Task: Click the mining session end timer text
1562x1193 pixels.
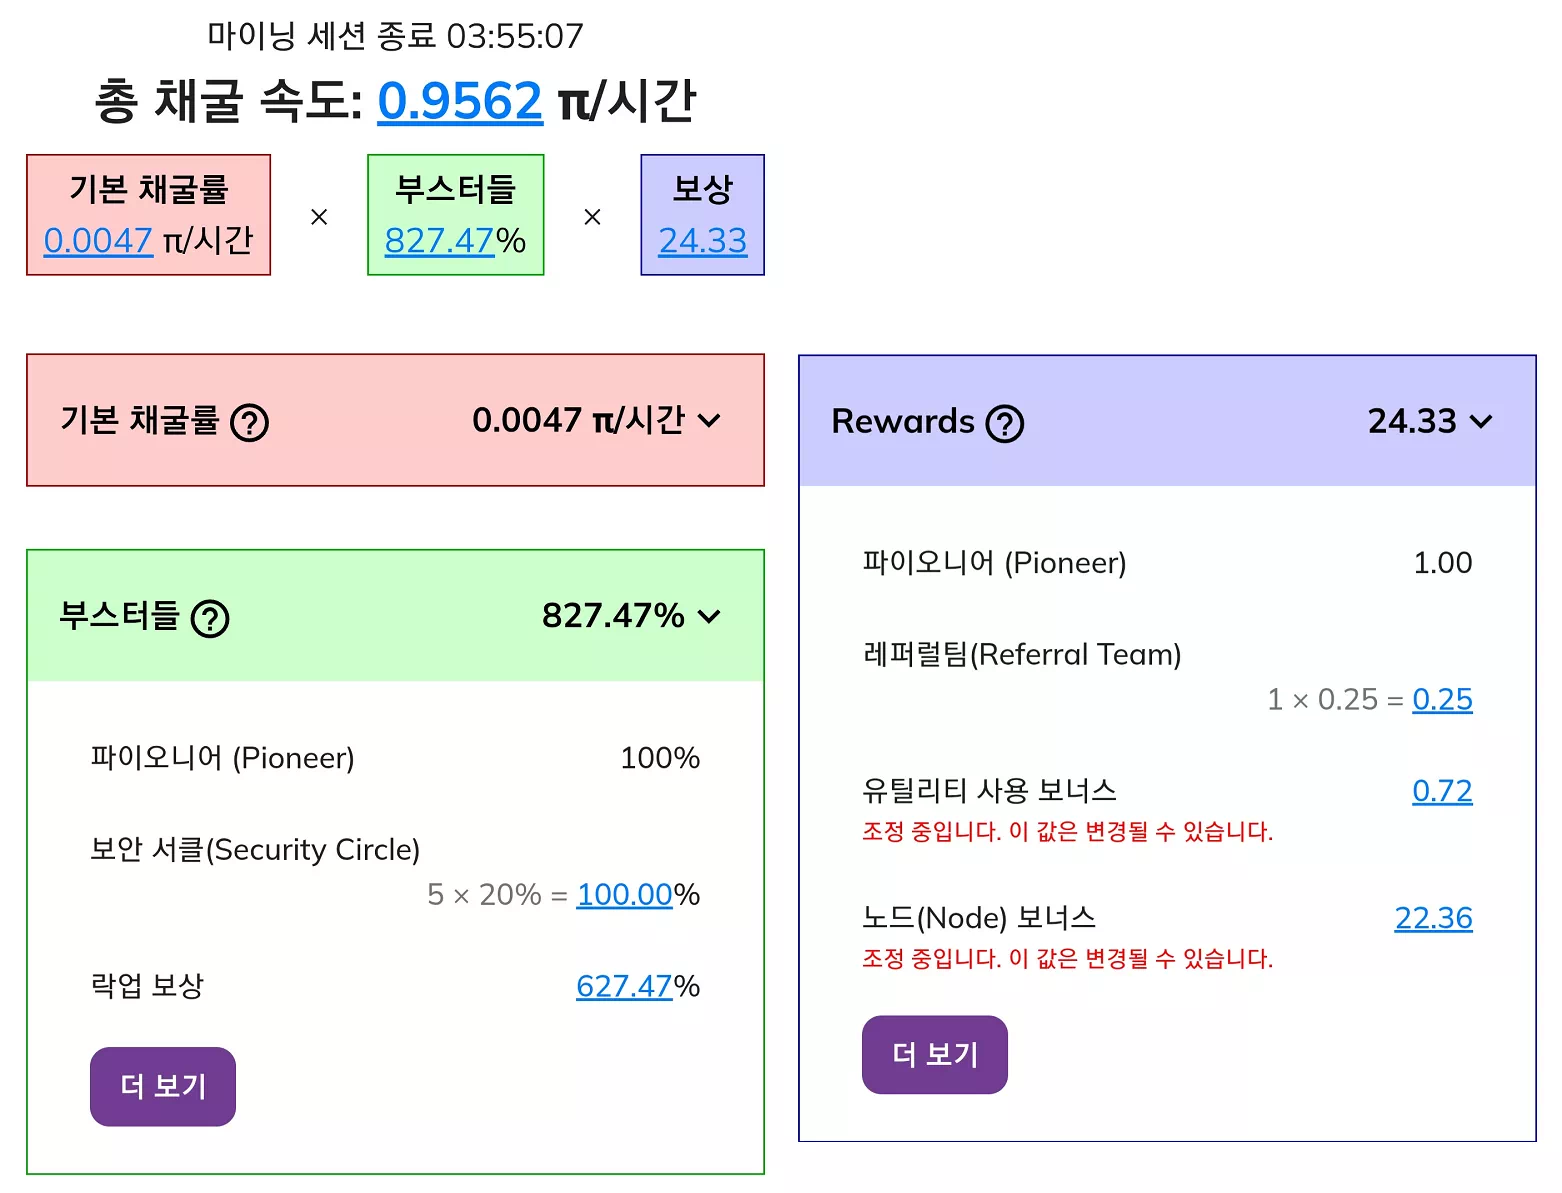Action: [x=395, y=34]
